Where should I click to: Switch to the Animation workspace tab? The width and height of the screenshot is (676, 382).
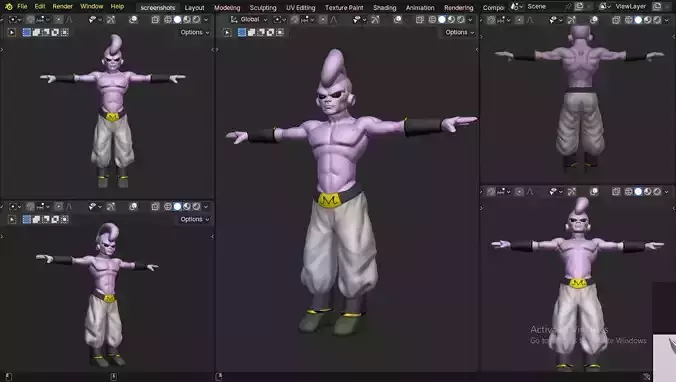point(420,7)
